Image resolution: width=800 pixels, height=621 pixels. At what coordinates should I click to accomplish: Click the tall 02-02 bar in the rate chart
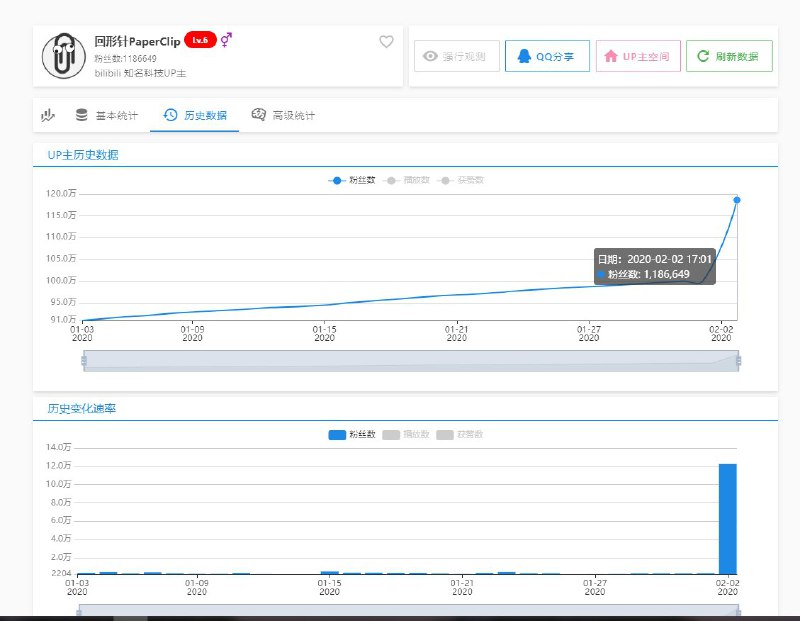point(727,520)
